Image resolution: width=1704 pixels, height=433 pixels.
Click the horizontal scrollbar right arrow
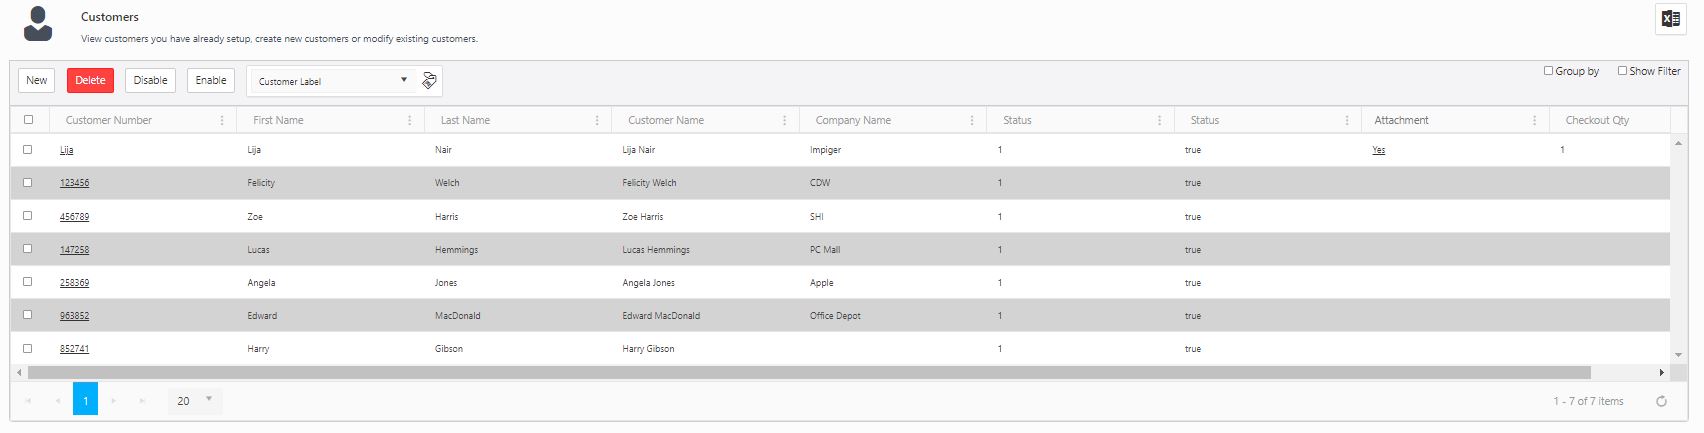1662,373
